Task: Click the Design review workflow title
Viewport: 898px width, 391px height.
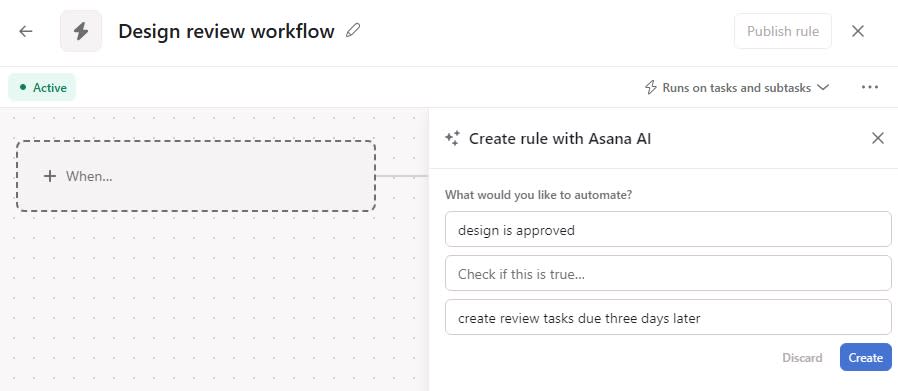Action: click(x=226, y=31)
